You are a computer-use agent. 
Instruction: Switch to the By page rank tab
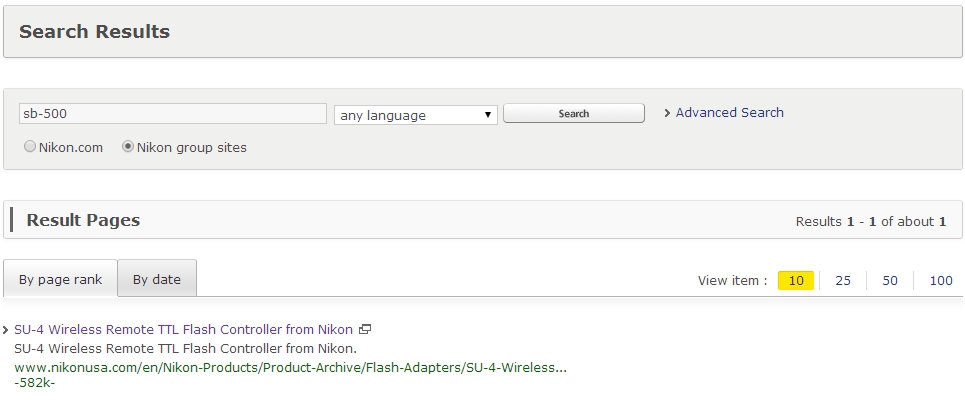(60, 279)
